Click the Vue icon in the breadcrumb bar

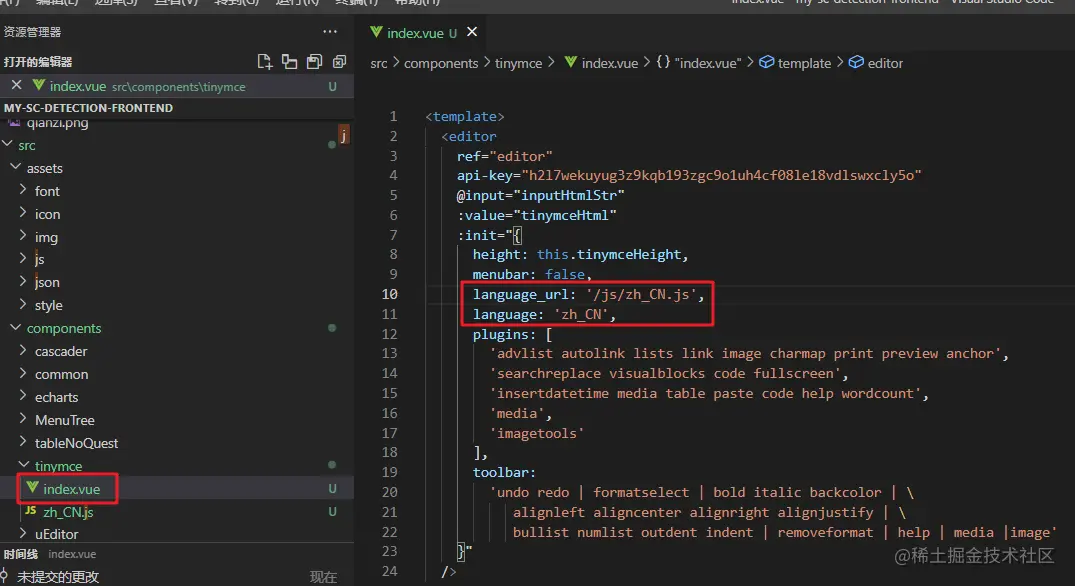coord(570,62)
